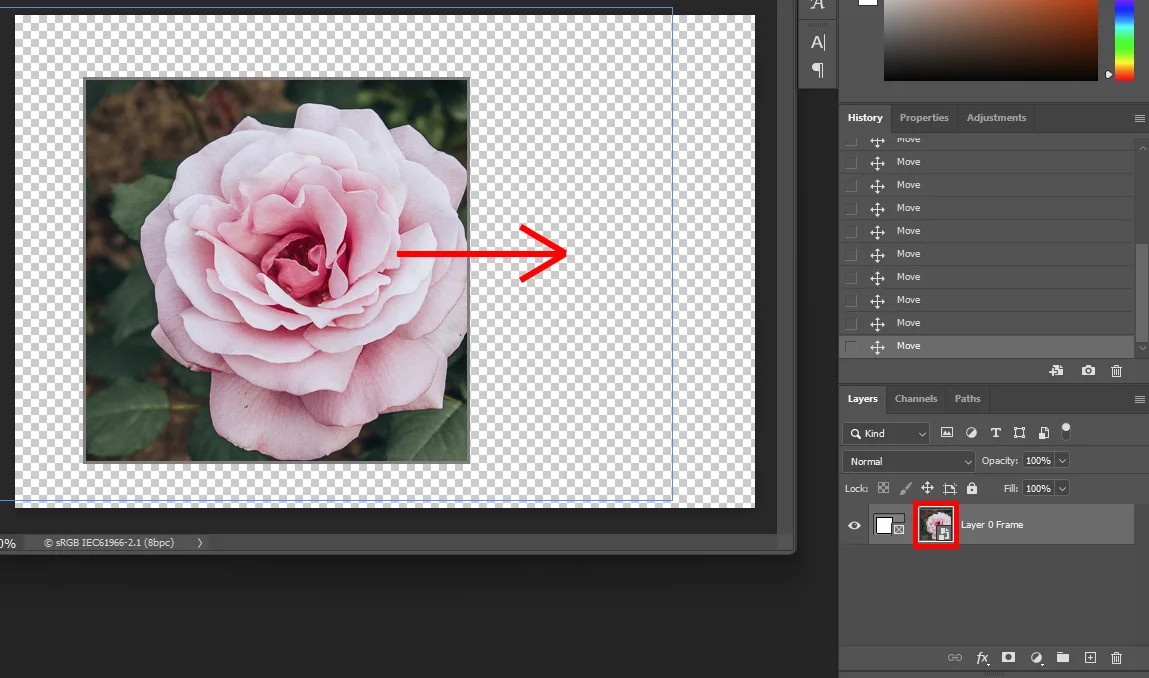Screen dimensions: 1149x678
Task: Expand status bar info chevron menu
Action: click(x=199, y=543)
